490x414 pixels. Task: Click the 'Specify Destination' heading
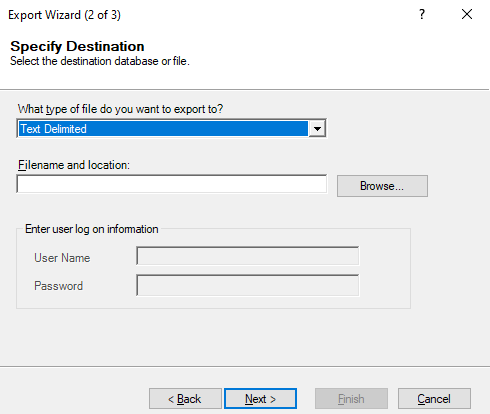pyautogui.click(x=77, y=46)
